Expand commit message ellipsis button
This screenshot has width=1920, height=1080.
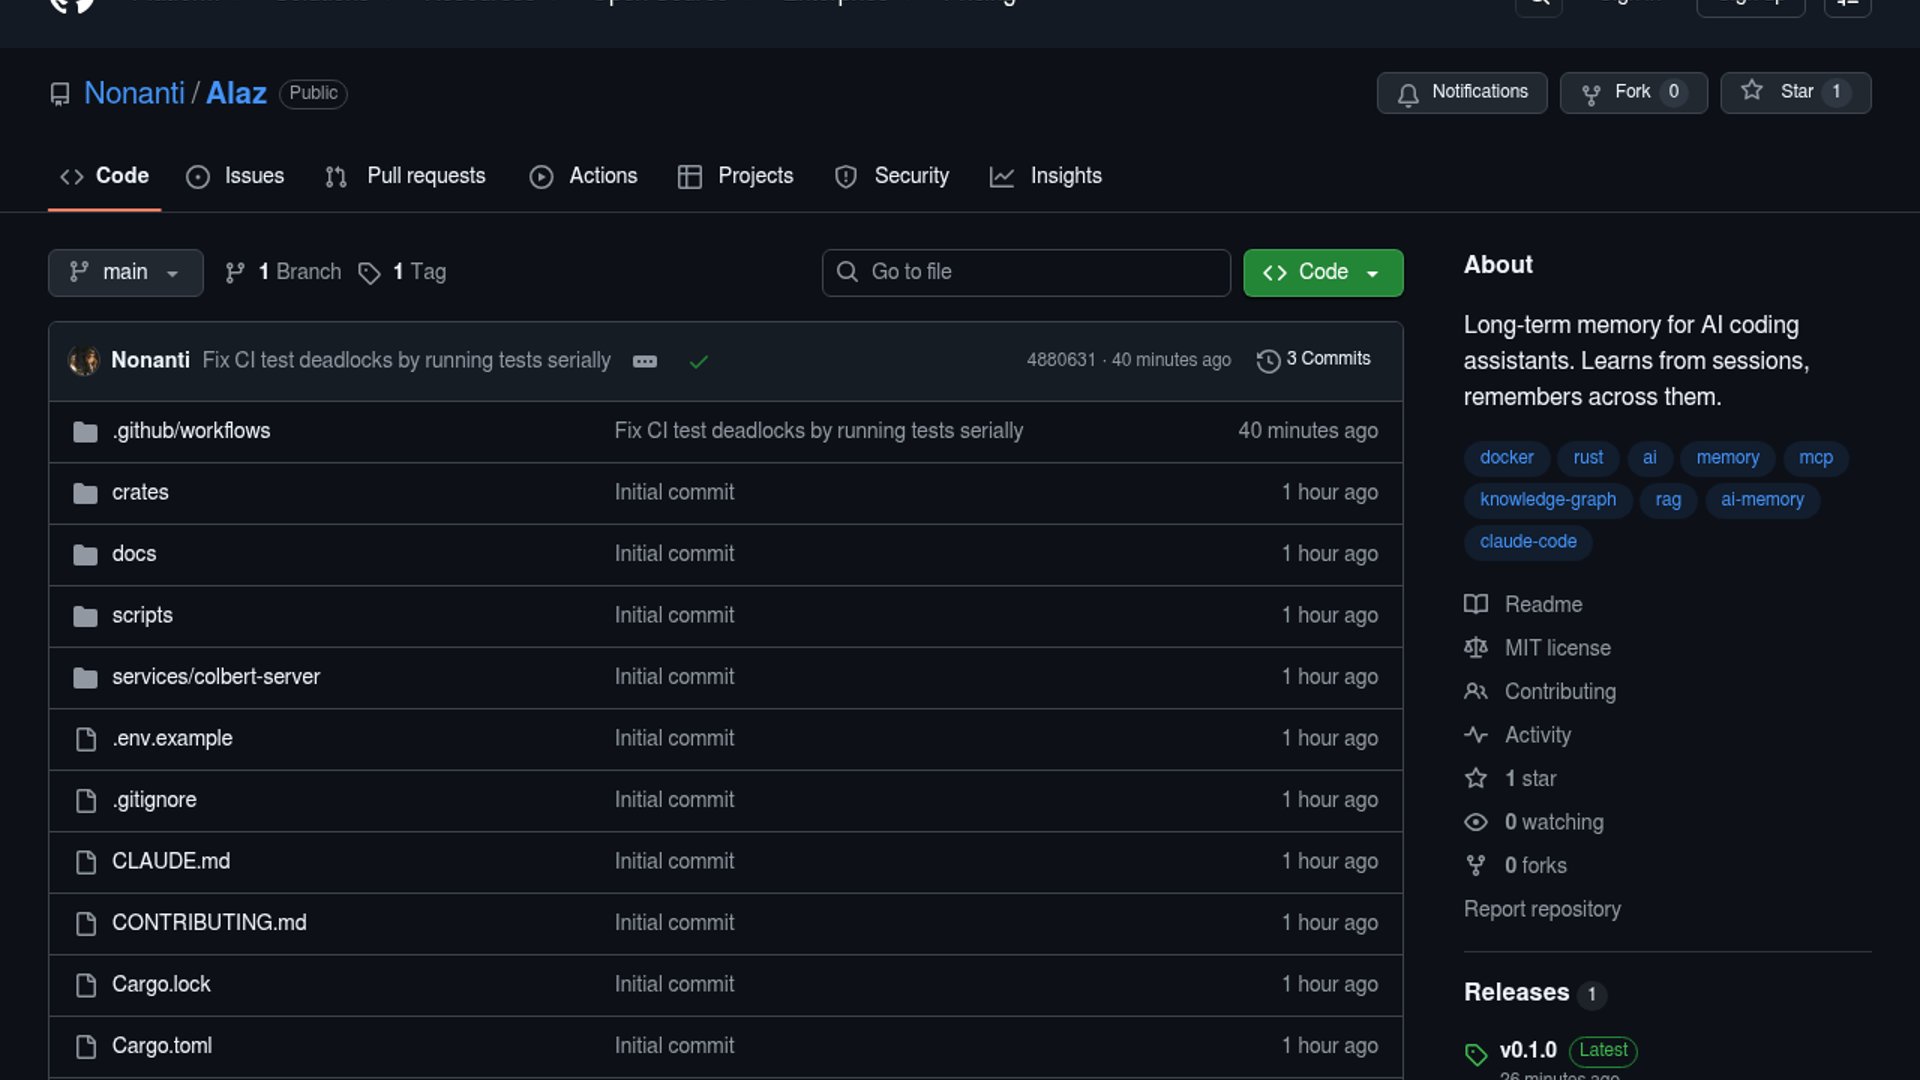coord(645,361)
